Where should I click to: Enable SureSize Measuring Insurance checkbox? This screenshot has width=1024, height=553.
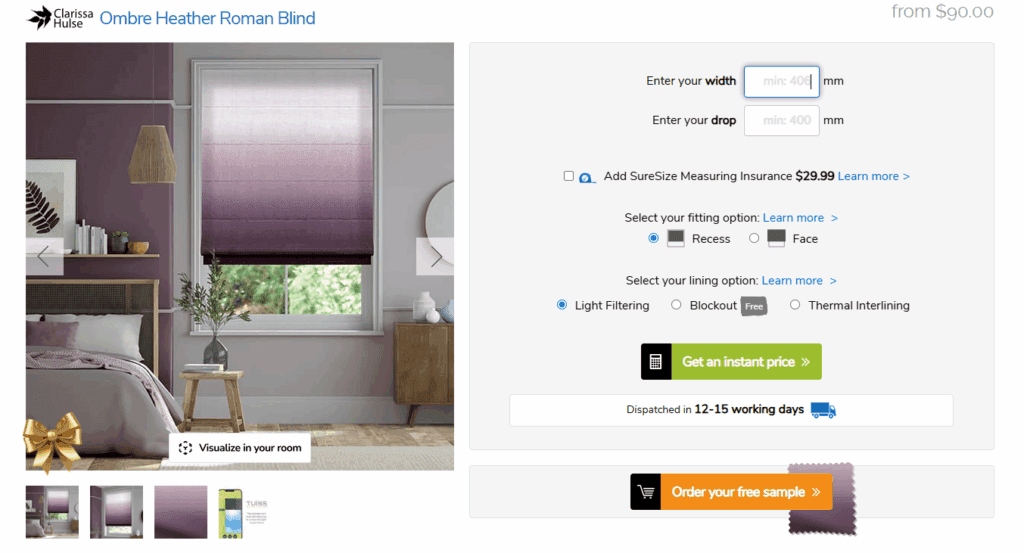[569, 176]
